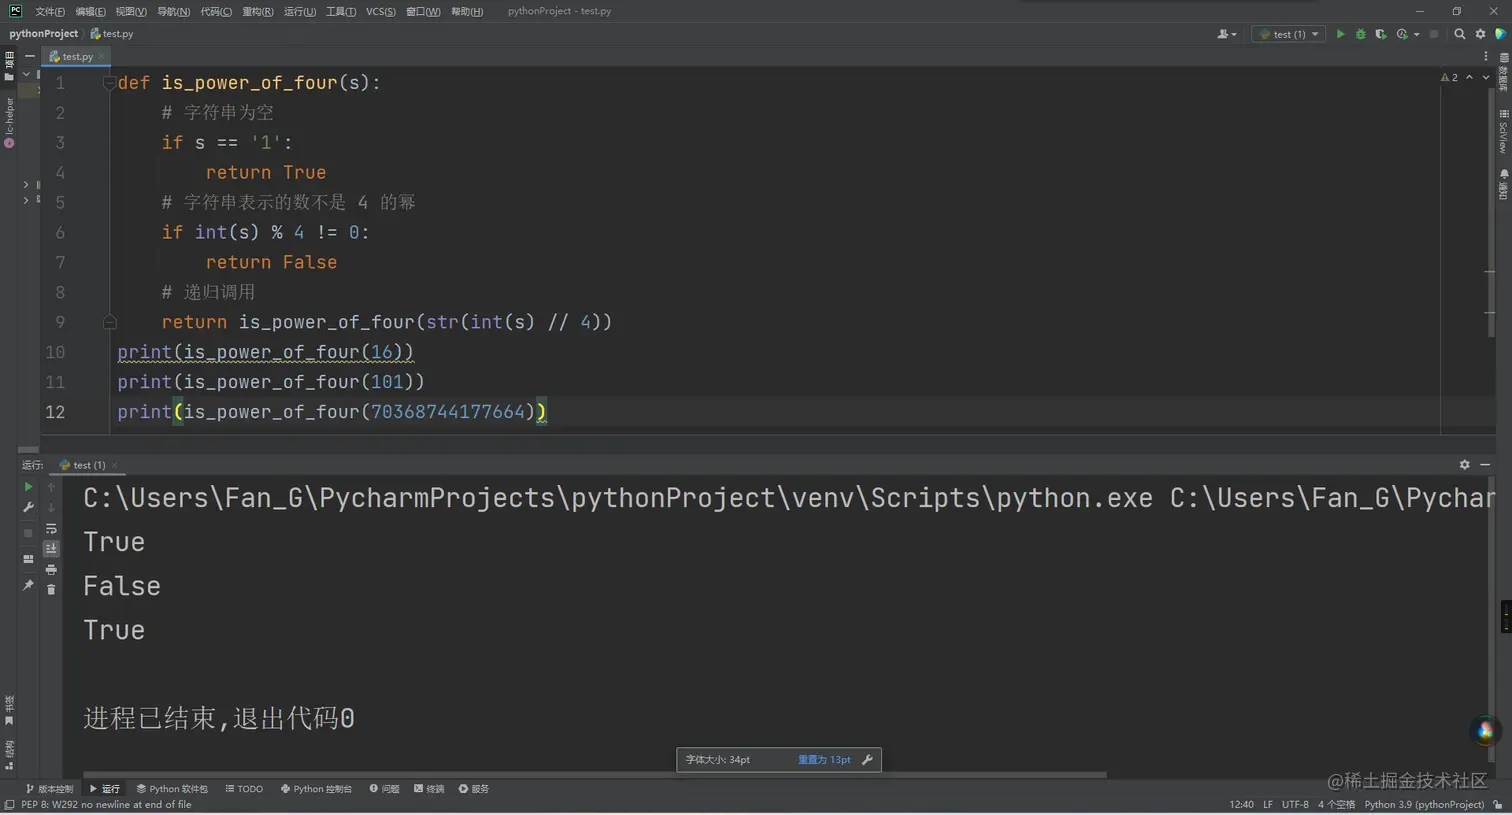This screenshot has width=1512, height=815.
Task: Click the 12:40 caret position in status bar
Action: point(1241,805)
